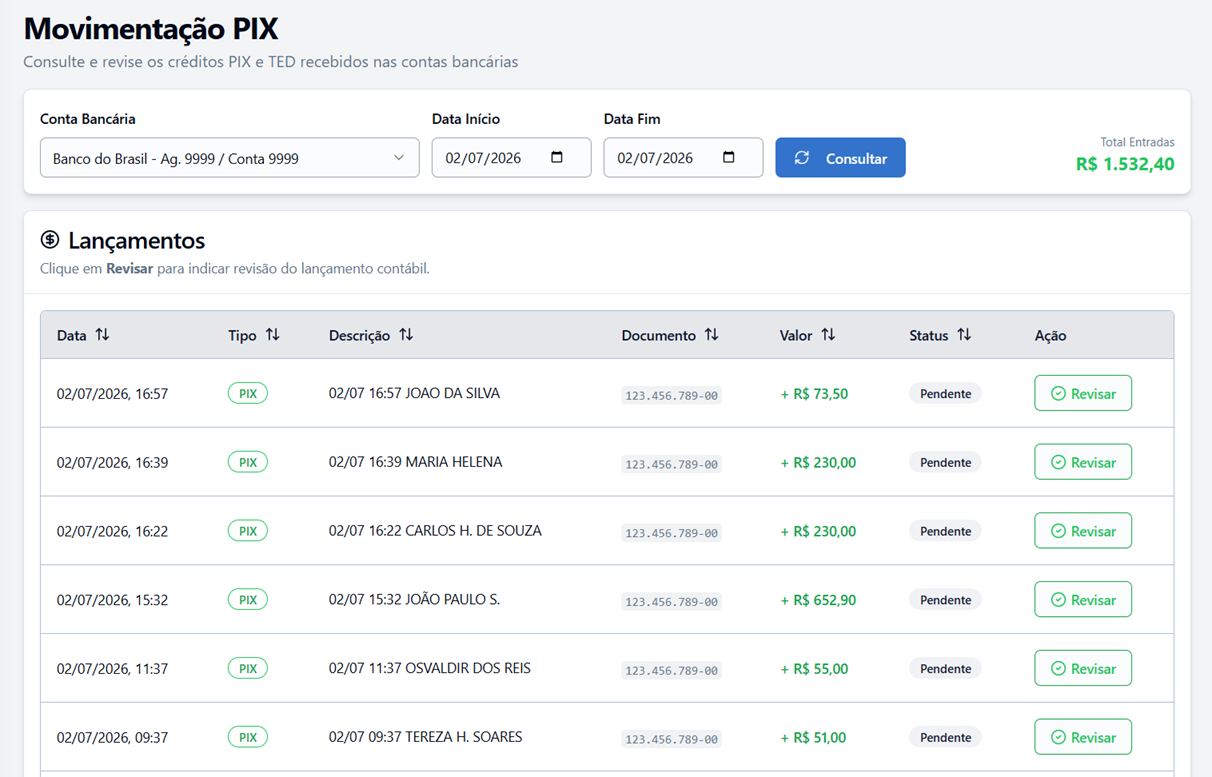The height and width of the screenshot is (777, 1212).
Task: Sort by Valor using its arrows icon
Action: point(828,335)
